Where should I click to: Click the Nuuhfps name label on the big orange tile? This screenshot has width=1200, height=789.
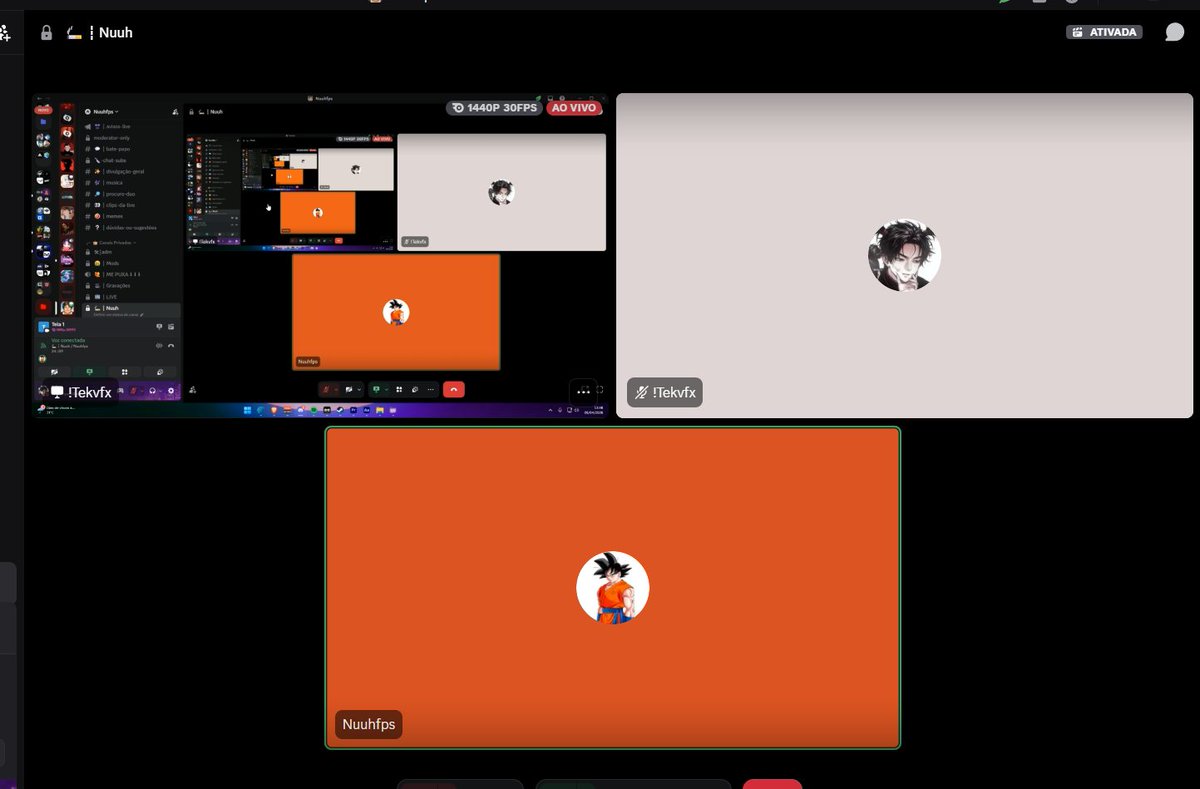click(x=369, y=725)
